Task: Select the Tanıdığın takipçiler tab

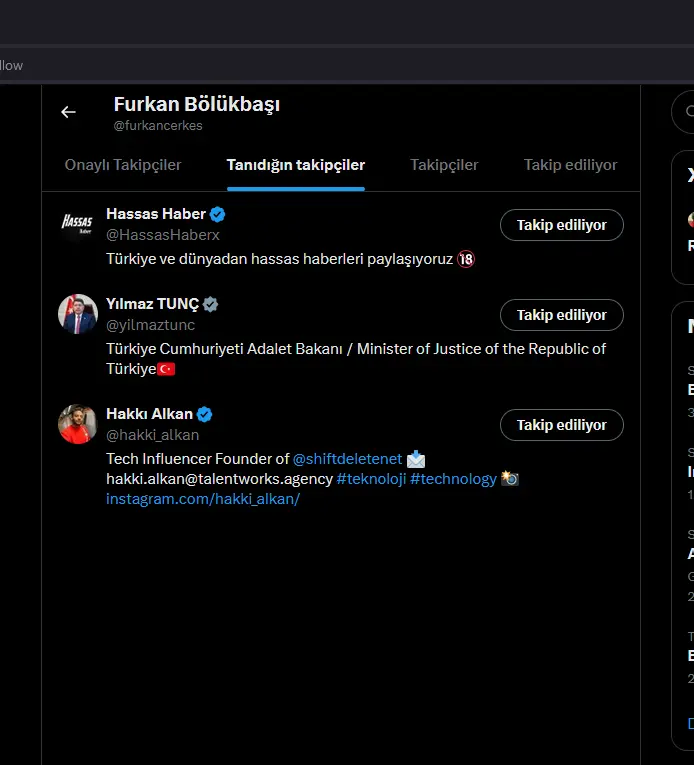Action: click(296, 165)
